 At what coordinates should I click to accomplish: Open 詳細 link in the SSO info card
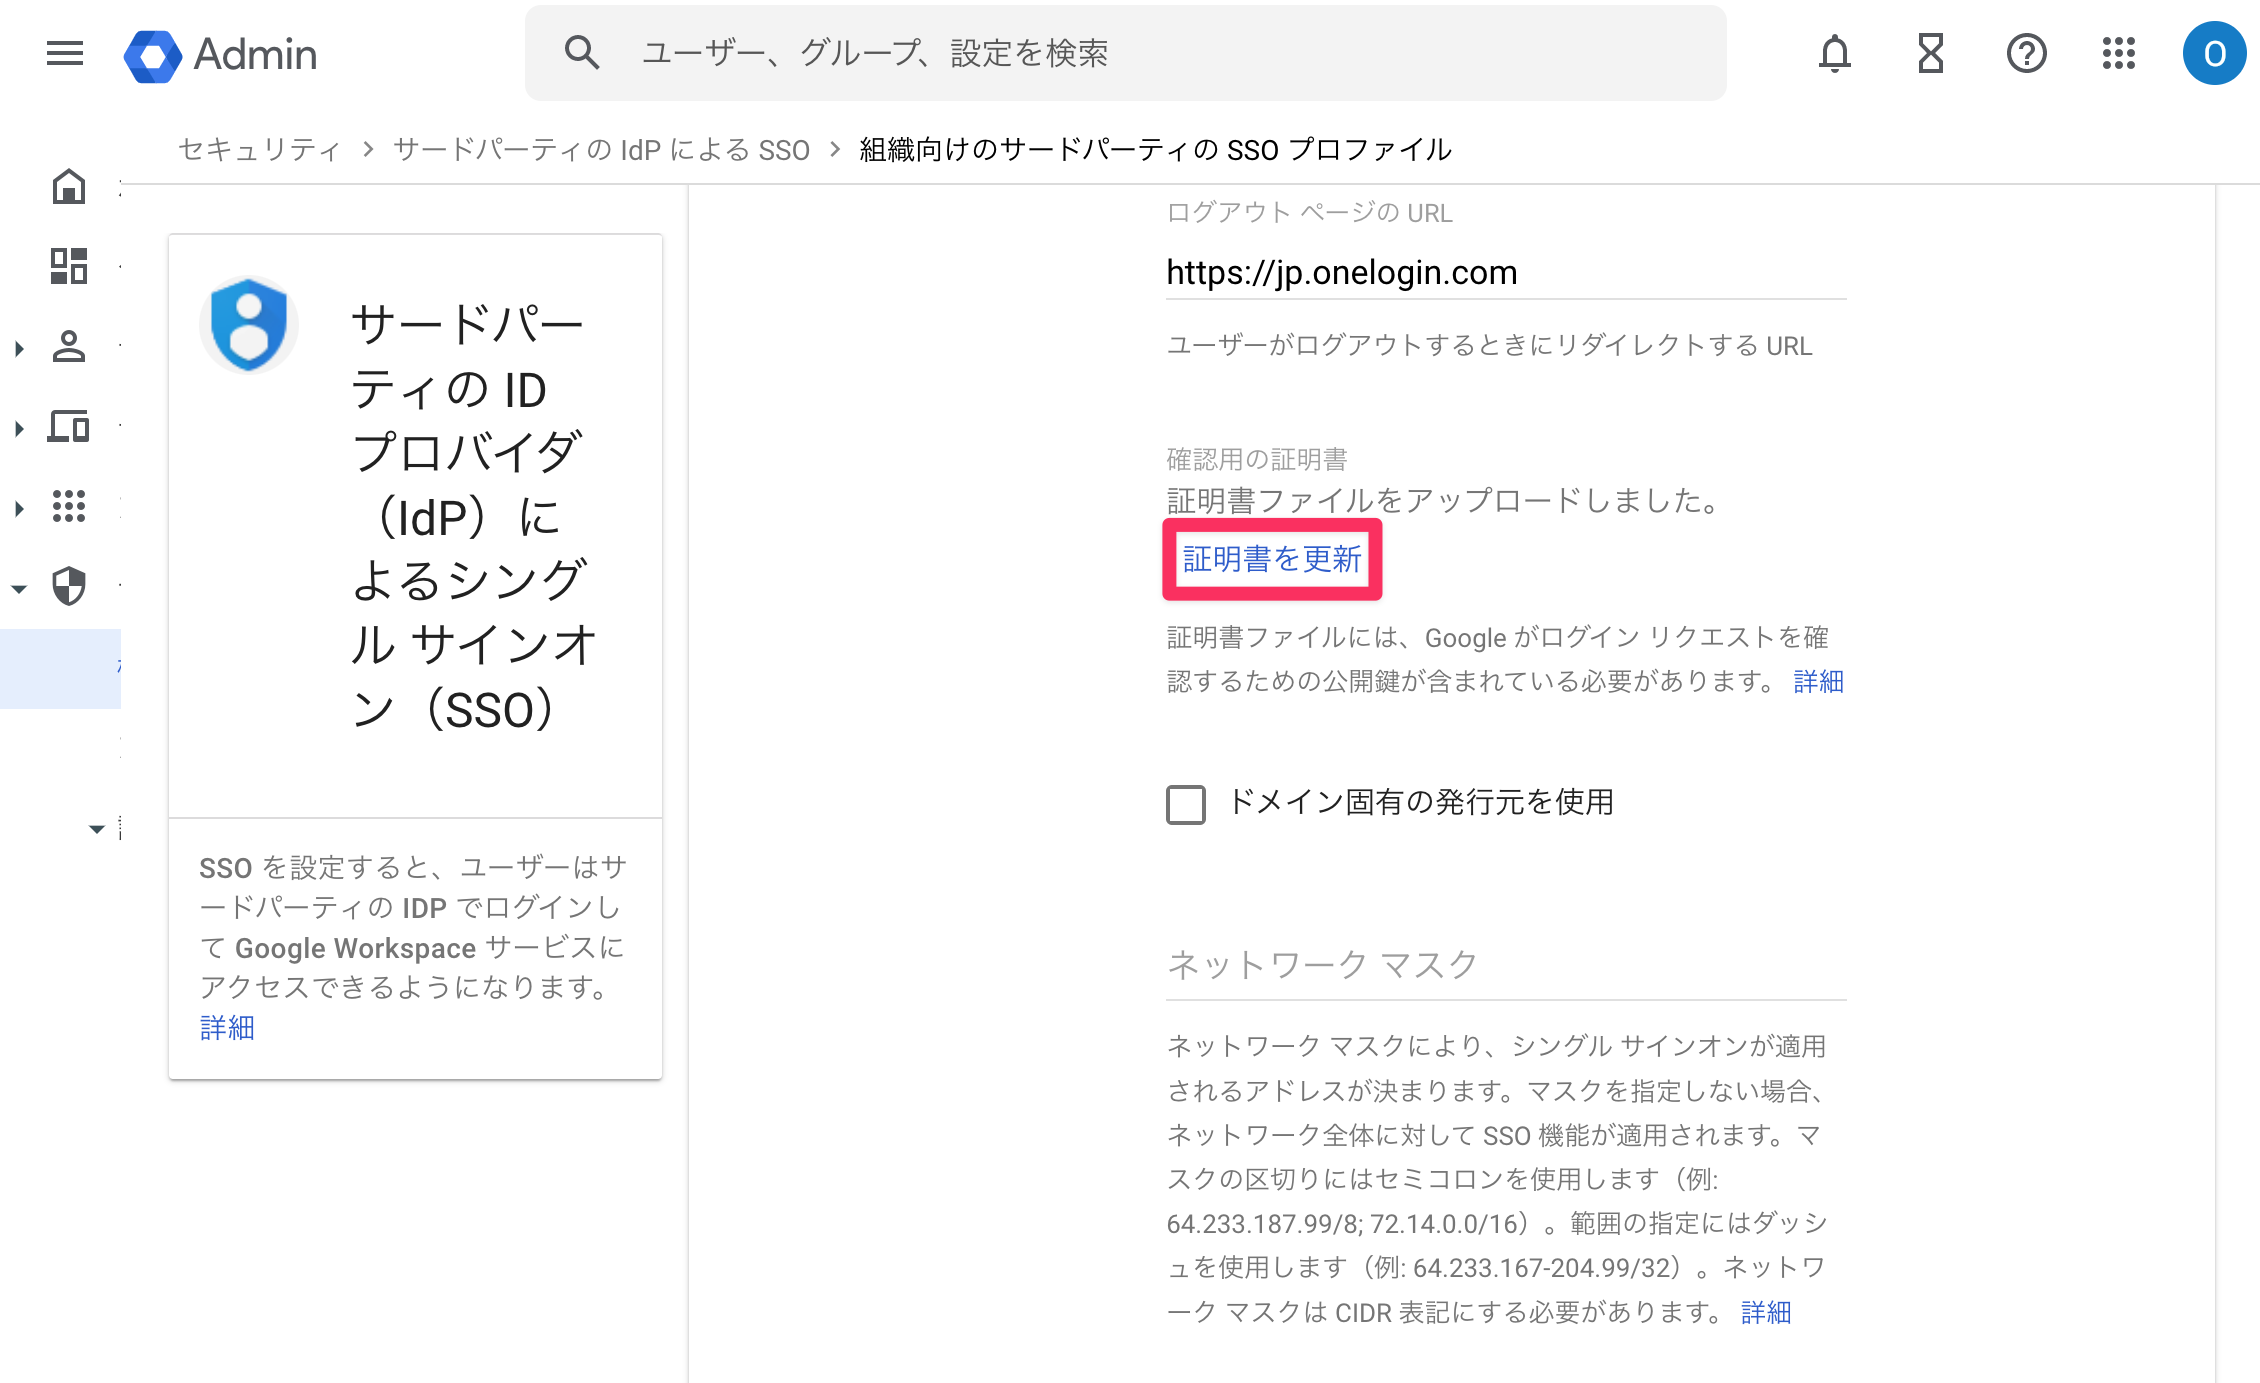coord(227,1027)
